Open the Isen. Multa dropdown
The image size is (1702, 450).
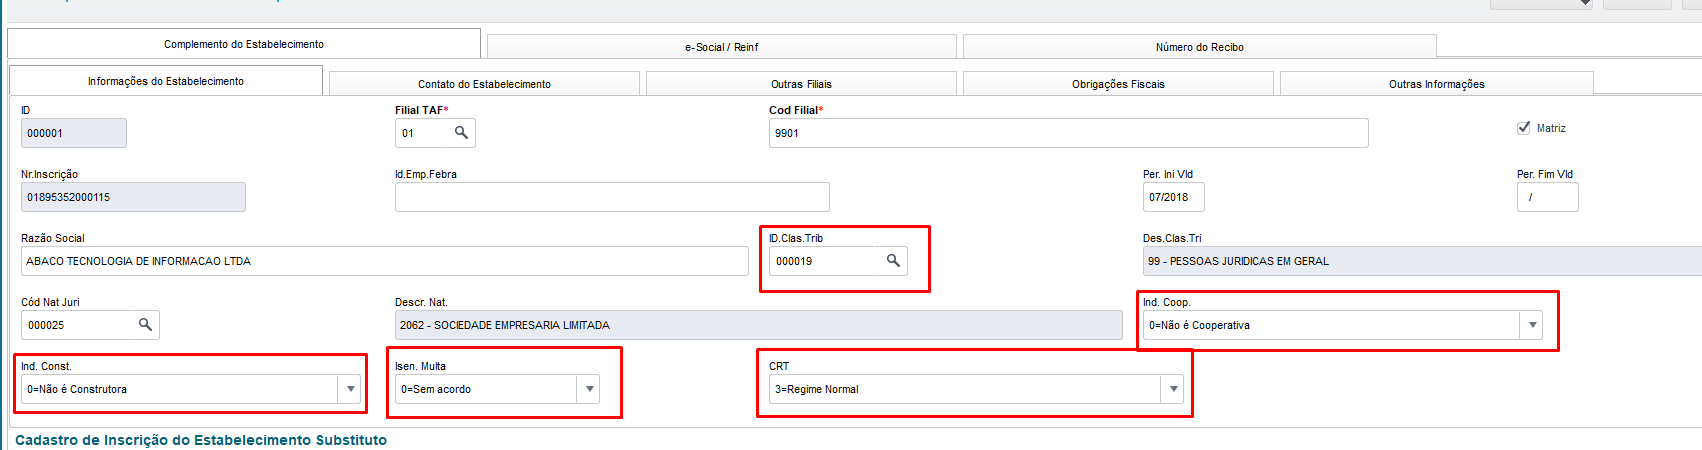[589, 389]
